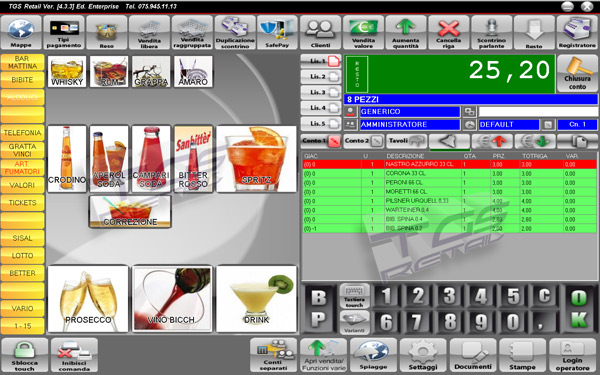
Task: Open the Tastiera touch keyboard
Action: pyautogui.click(x=354, y=296)
